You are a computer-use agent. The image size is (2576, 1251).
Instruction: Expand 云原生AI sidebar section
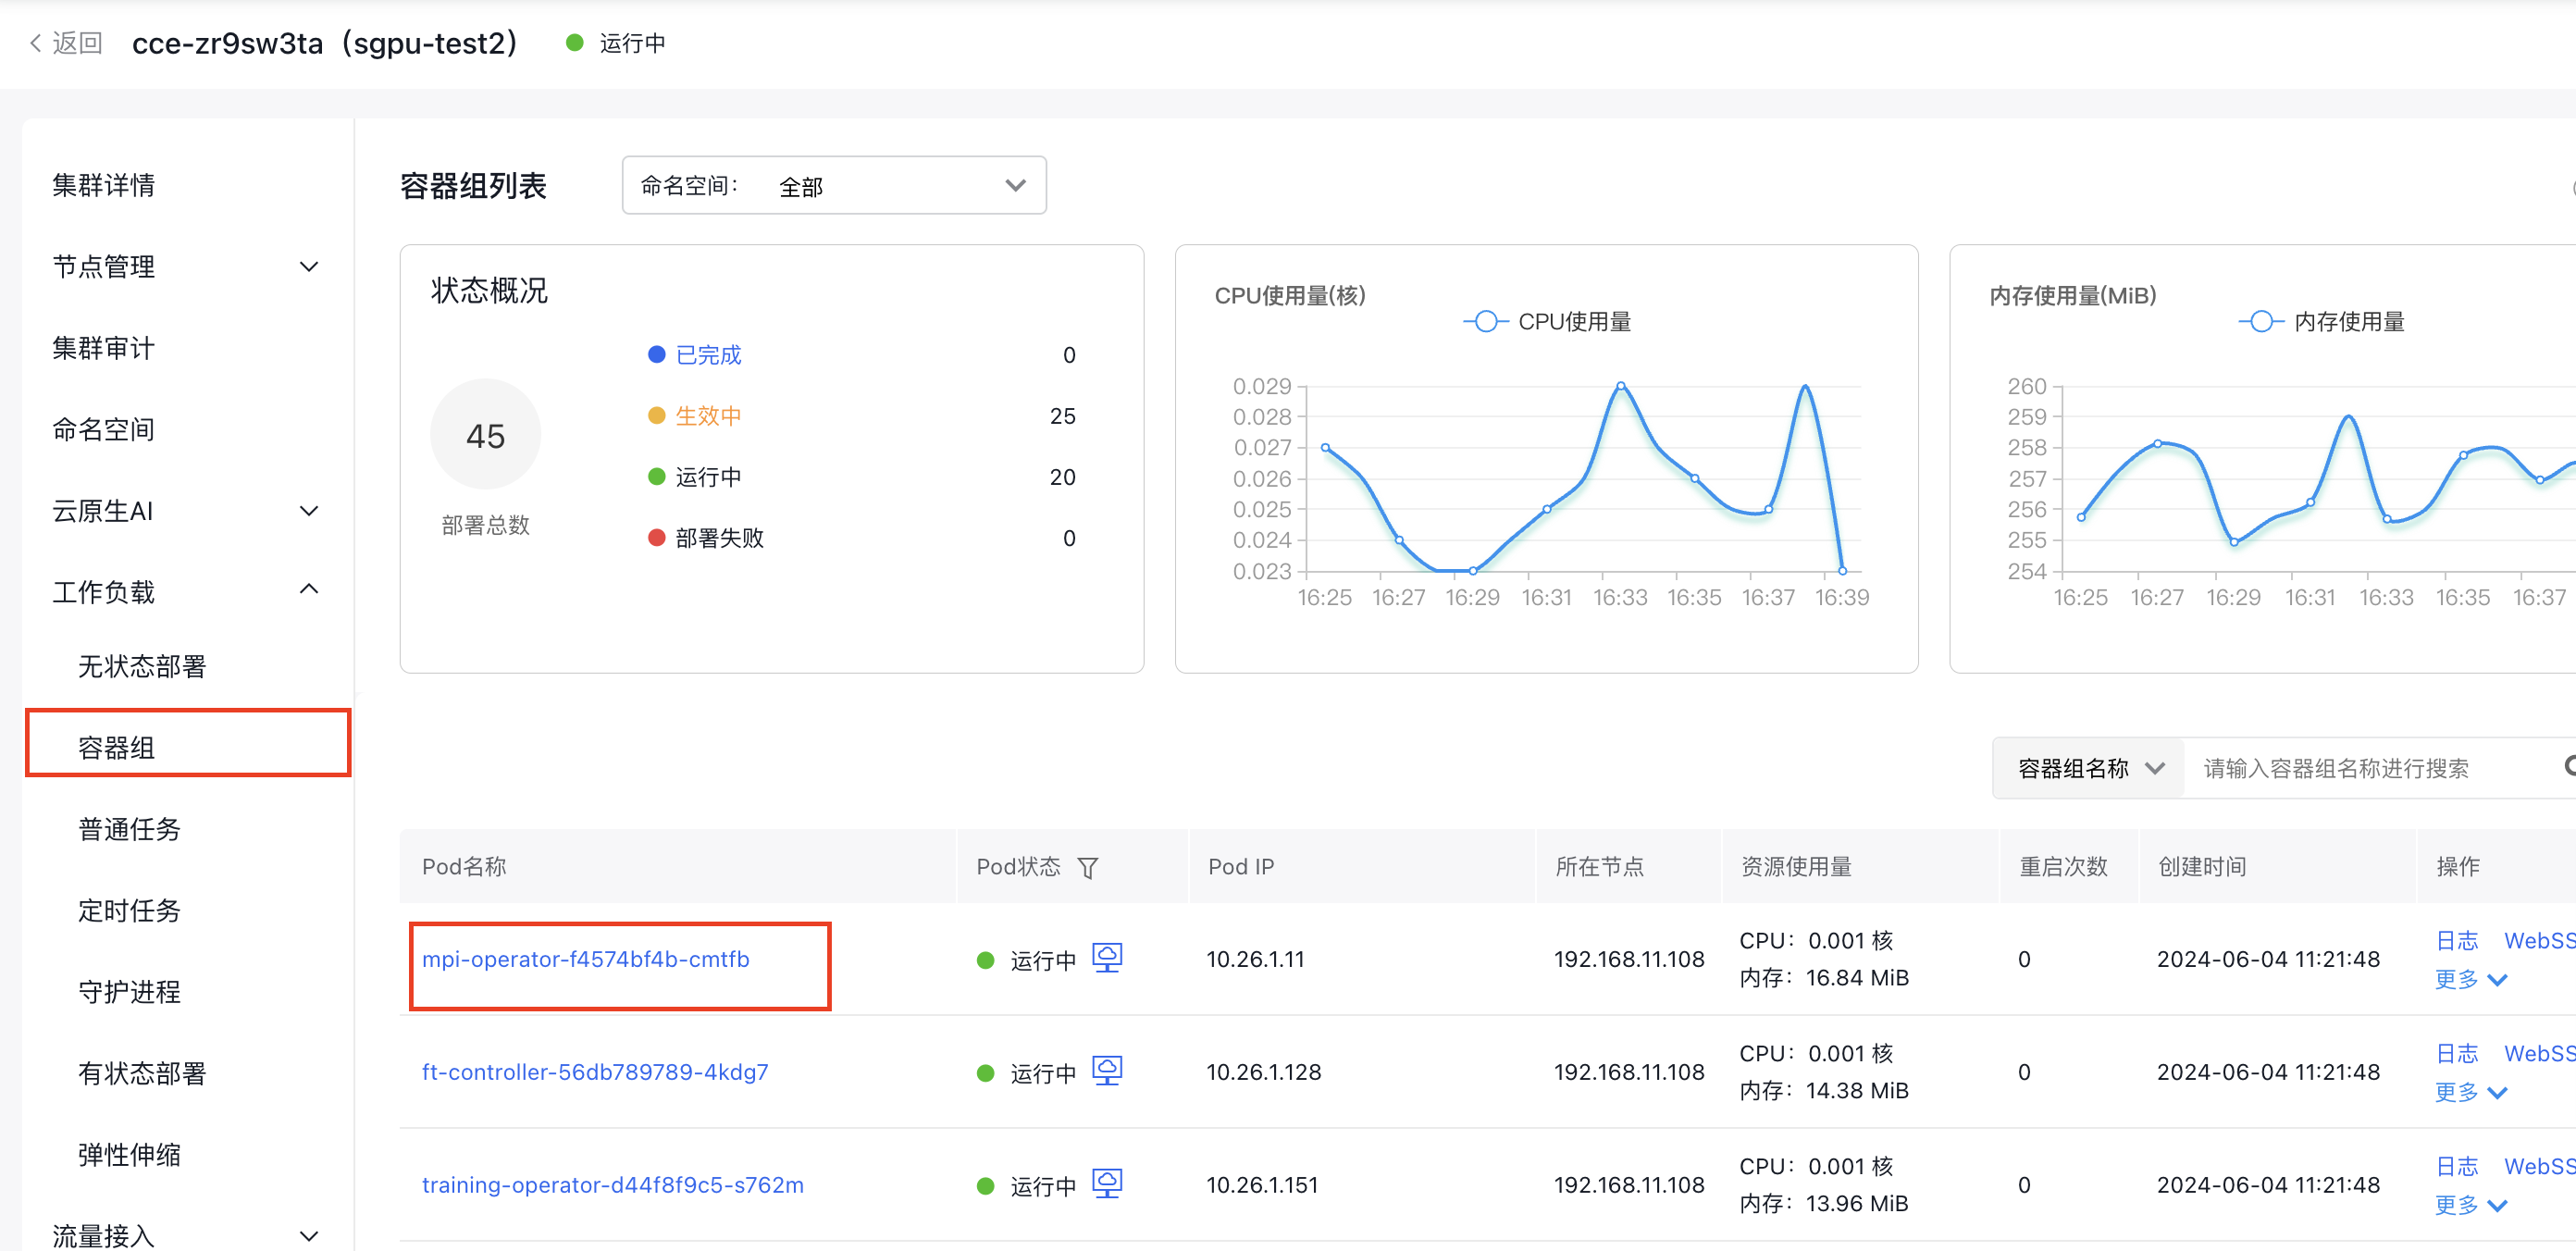[x=309, y=511]
